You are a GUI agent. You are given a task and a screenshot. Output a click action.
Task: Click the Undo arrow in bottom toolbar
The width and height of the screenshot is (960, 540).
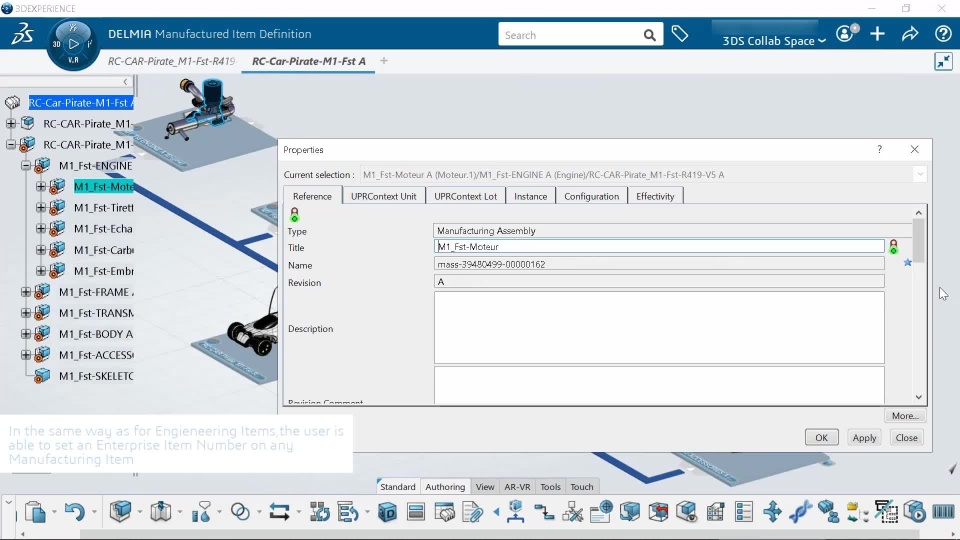[74, 511]
